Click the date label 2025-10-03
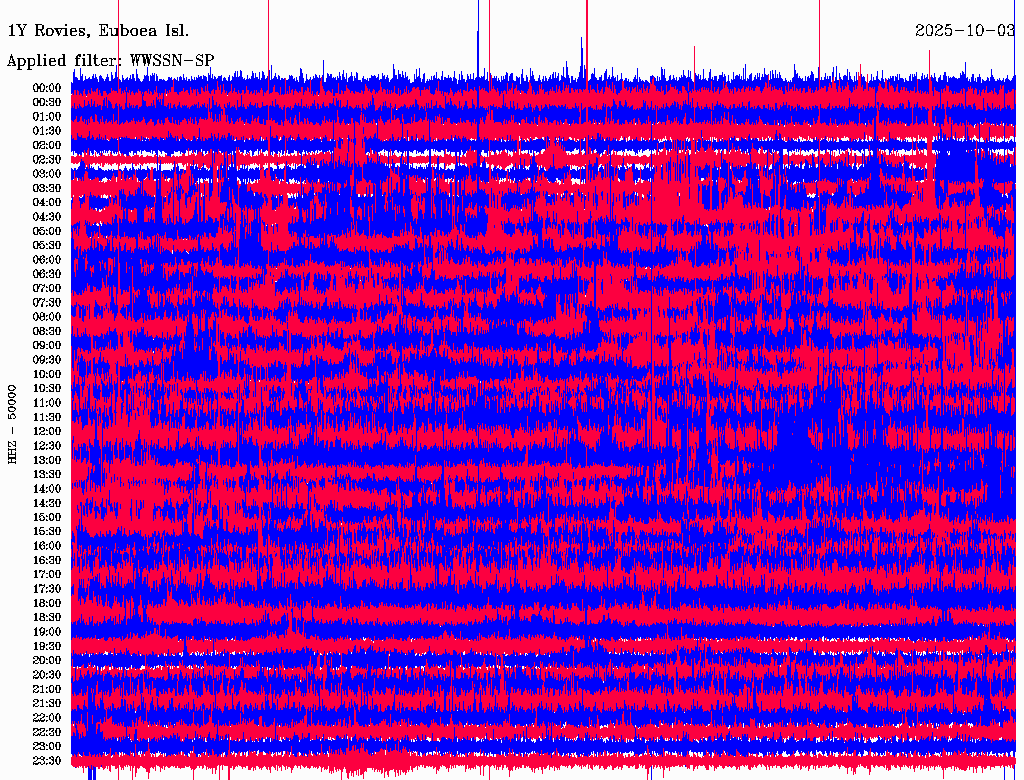The image size is (1024, 780). (965, 30)
